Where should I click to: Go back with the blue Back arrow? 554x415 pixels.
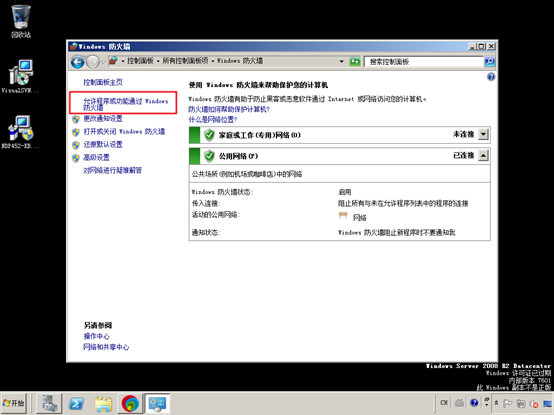click(78, 62)
